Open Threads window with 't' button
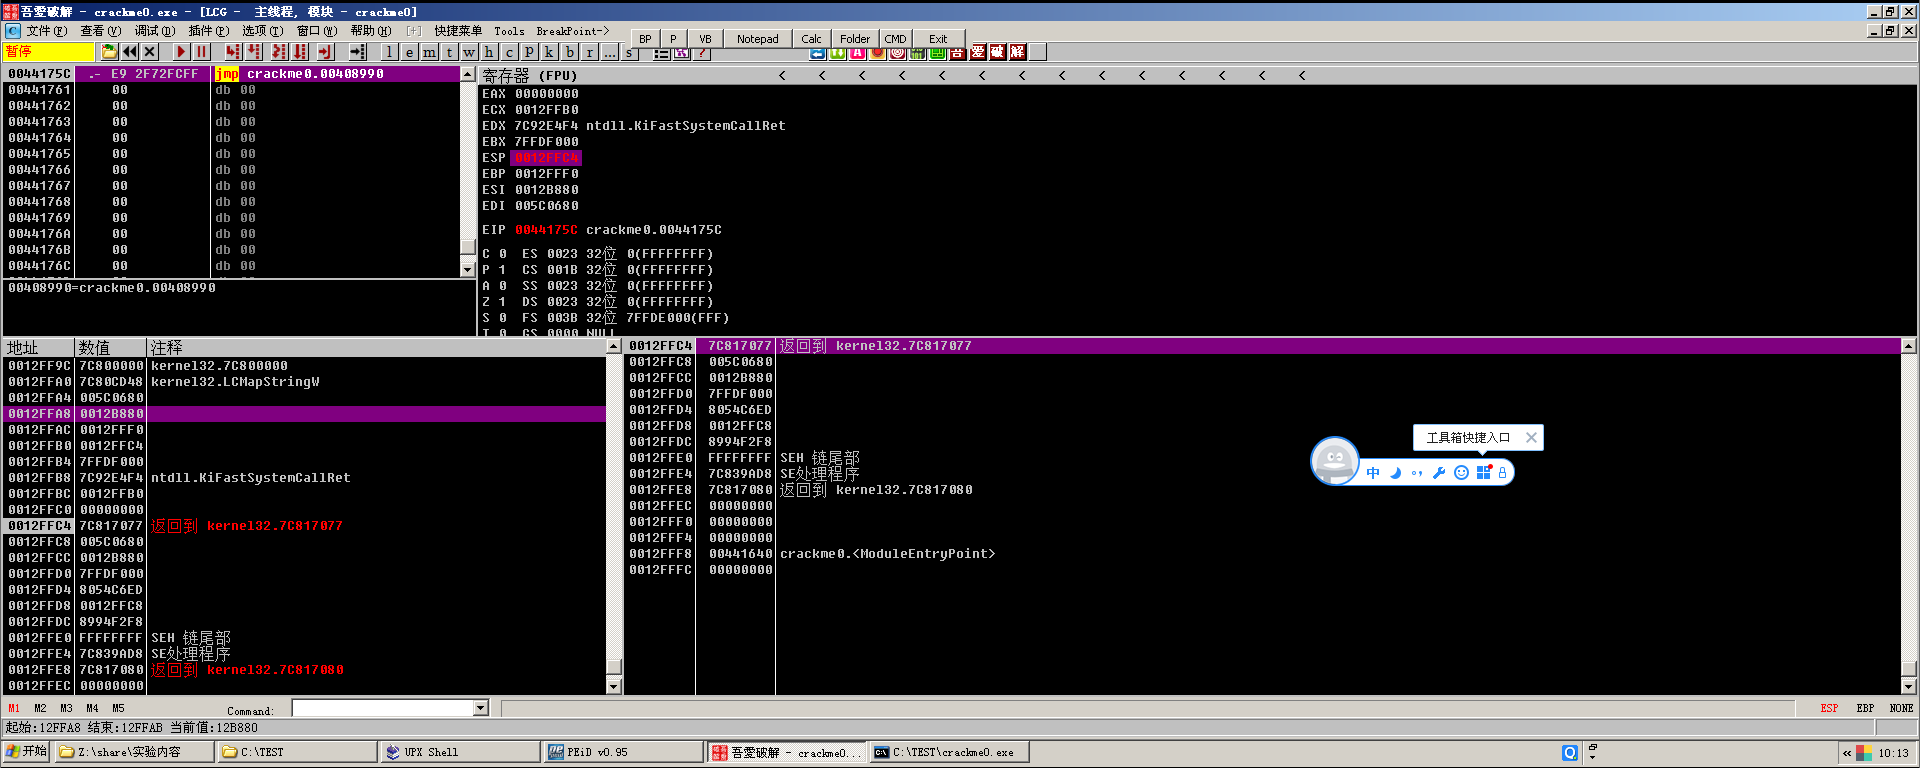Image resolution: width=1920 pixels, height=768 pixels. tap(449, 52)
